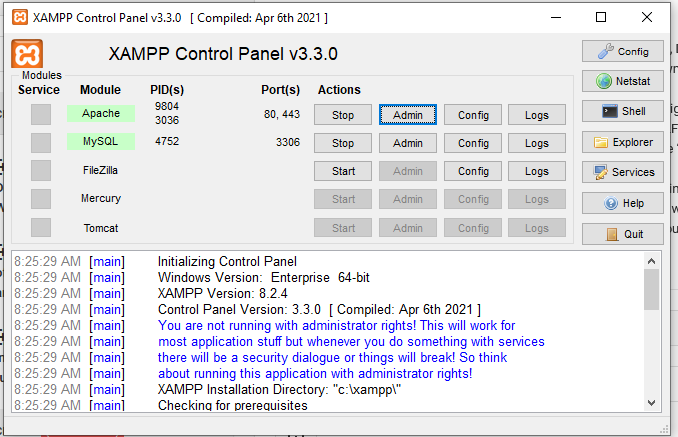The height and width of the screenshot is (437, 678).
Task: Stop the MySQL module
Action: point(343,143)
